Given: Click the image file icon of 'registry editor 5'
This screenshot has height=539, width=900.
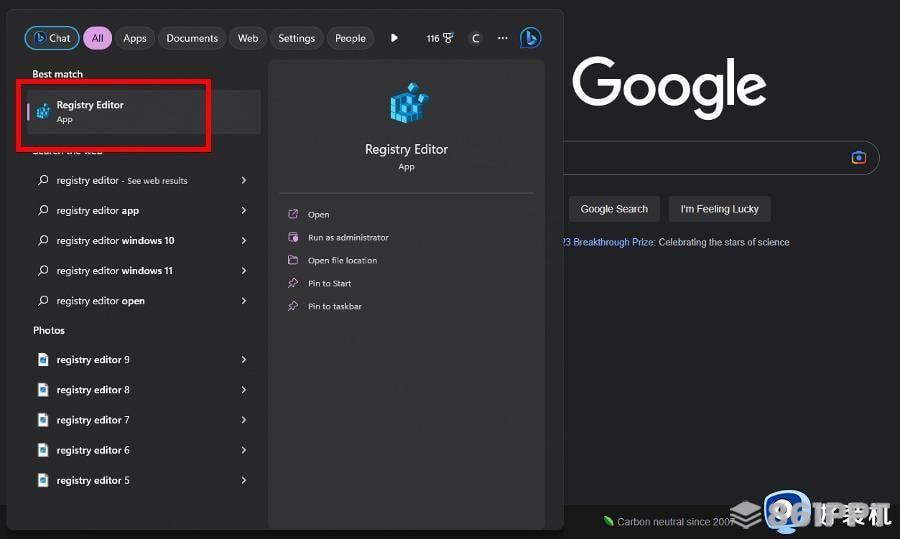Looking at the screenshot, I should click(x=43, y=480).
